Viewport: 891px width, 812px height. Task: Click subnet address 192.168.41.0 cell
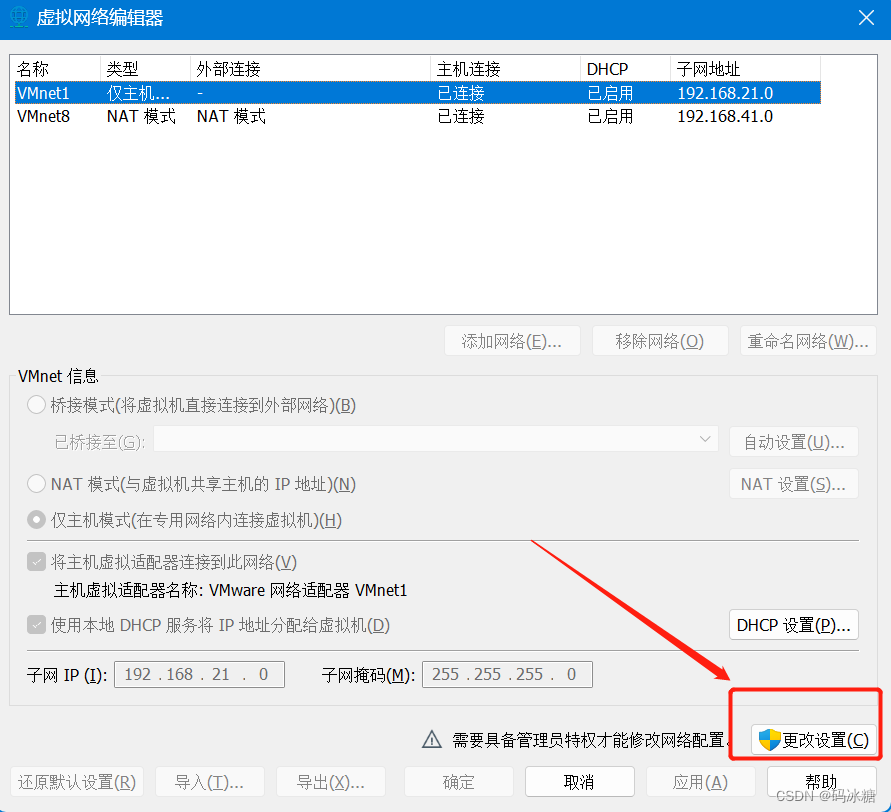(x=725, y=116)
